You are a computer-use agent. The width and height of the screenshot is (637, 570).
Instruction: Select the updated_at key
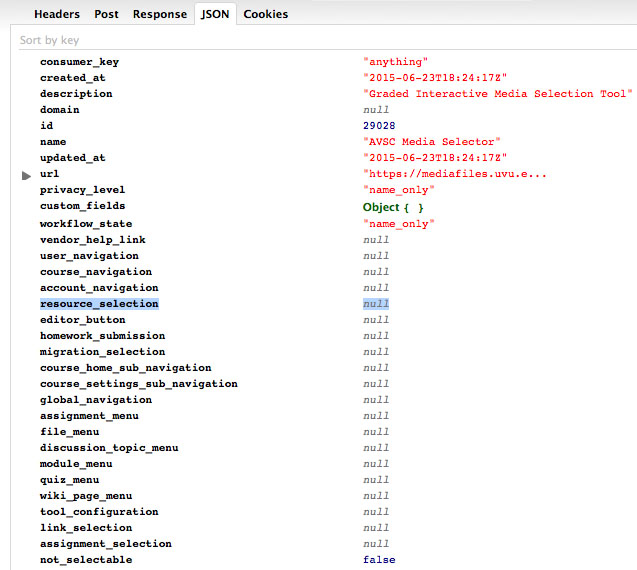[x=72, y=158]
